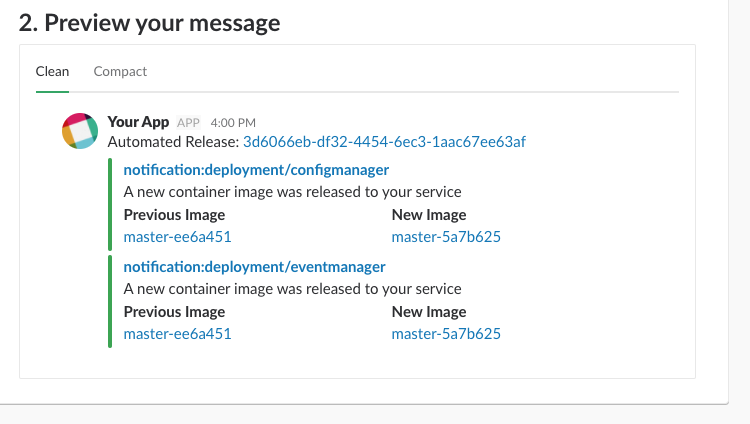Click the Preview your message heading
This screenshot has height=424, width=750.
(149, 23)
